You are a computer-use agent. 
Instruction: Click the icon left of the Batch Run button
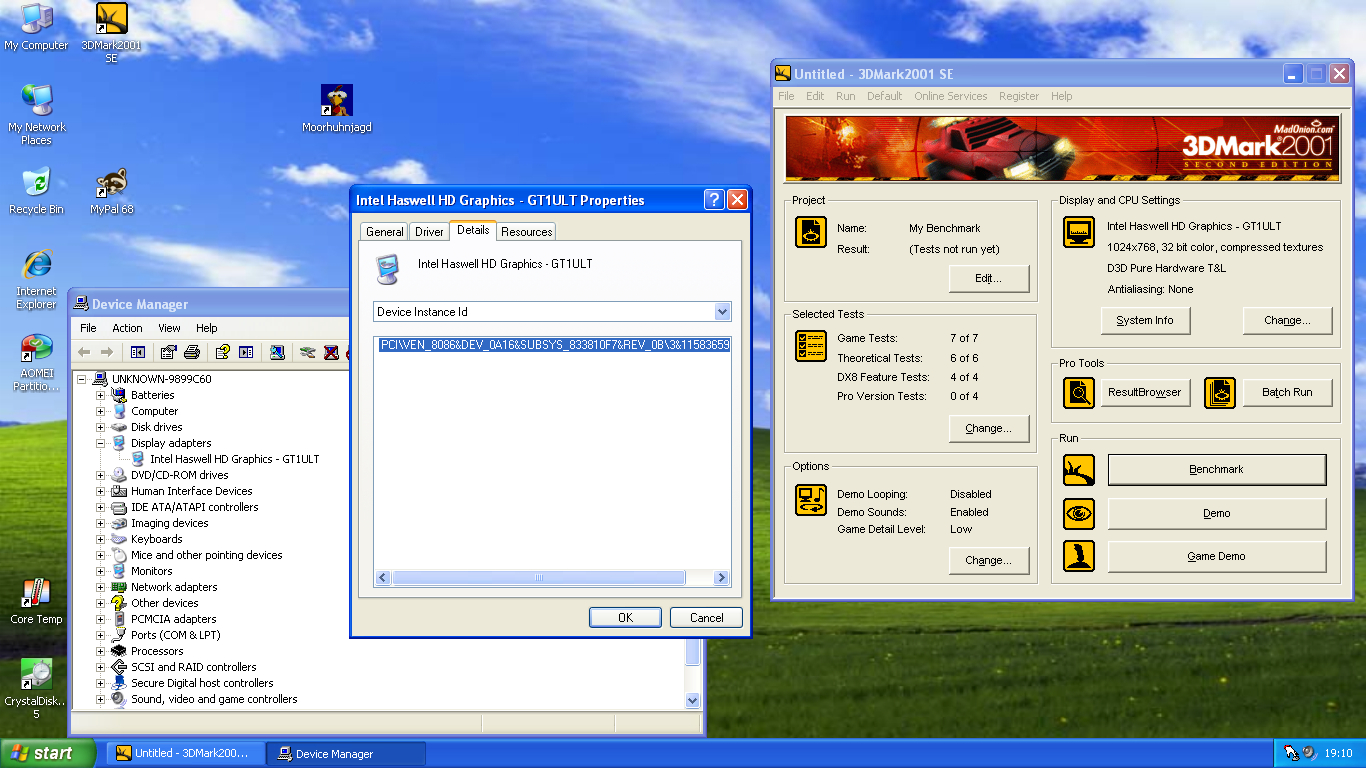(x=1220, y=393)
